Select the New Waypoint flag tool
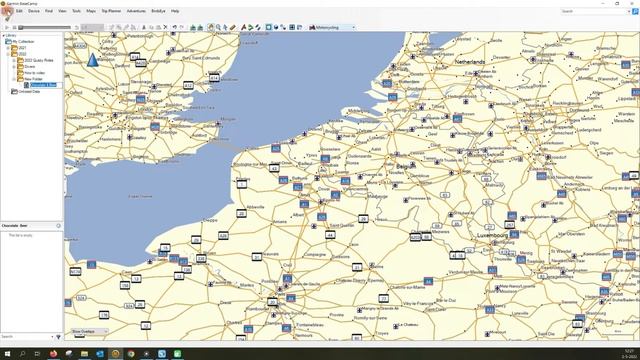Viewport: 640px width, 360px height. [x=244, y=27]
